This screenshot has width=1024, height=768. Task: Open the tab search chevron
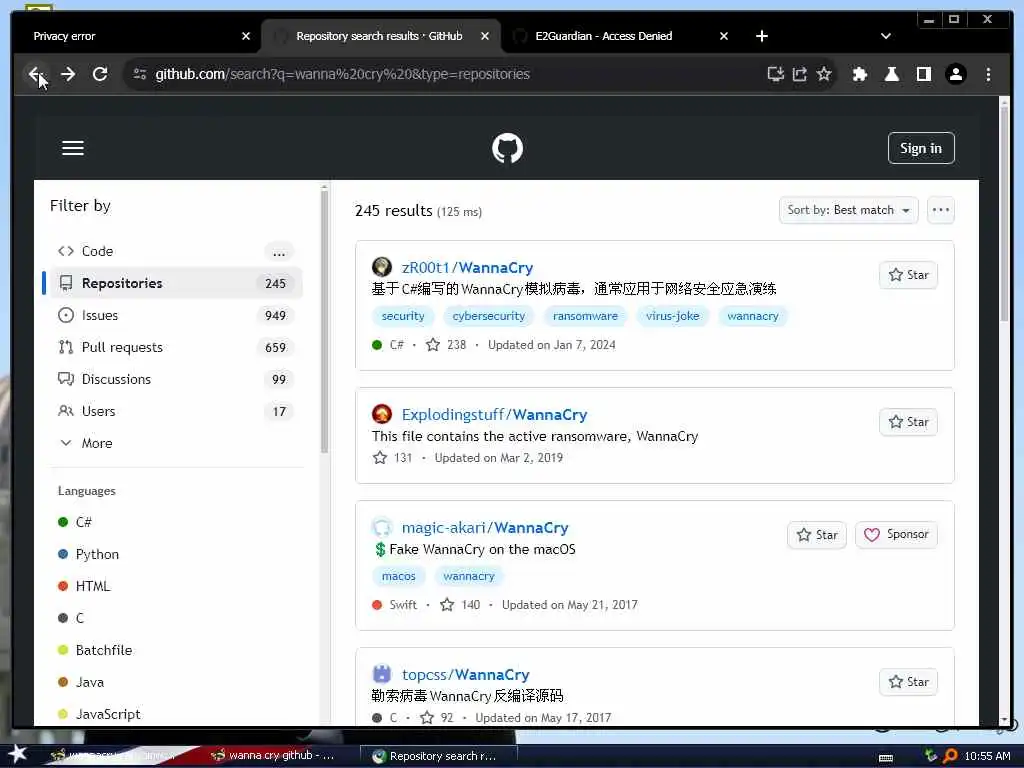click(886, 36)
